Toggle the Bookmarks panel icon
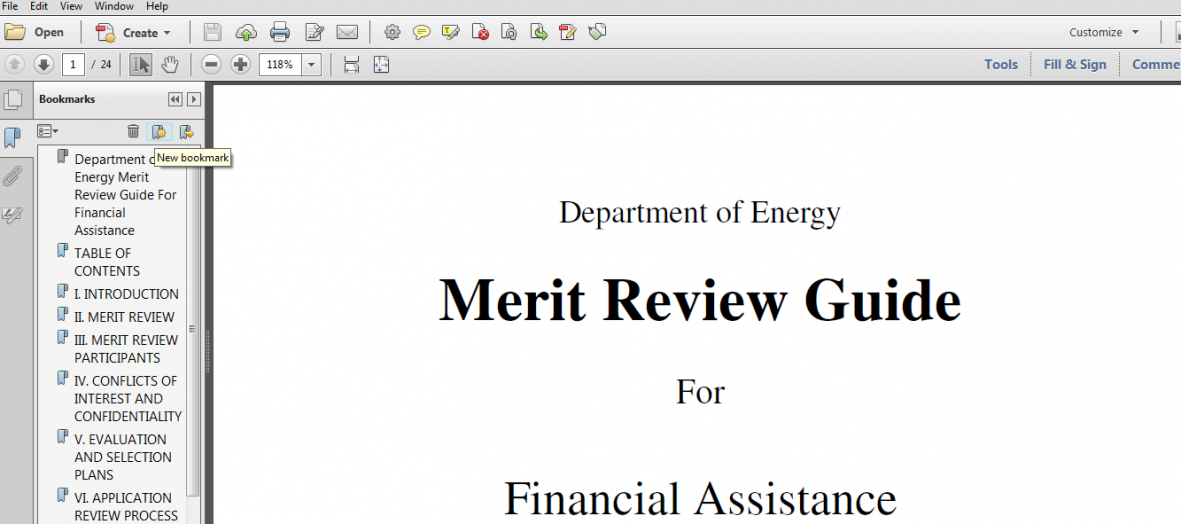The height and width of the screenshot is (524, 1181). (x=13, y=138)
